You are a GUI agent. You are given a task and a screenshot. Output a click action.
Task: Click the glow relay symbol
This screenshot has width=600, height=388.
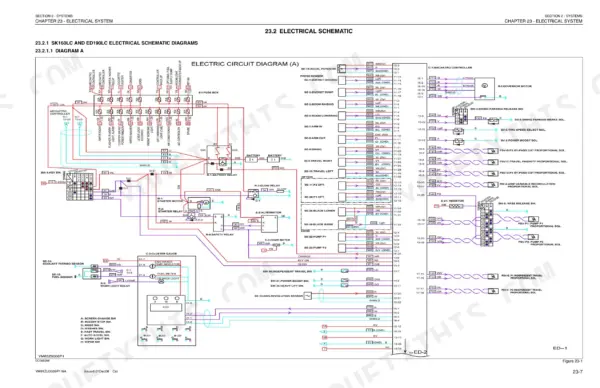click(253, 195)
